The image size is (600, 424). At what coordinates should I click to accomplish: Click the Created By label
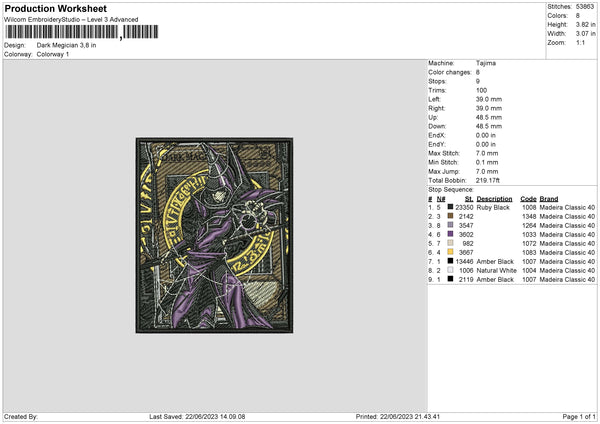coord(21,417)
